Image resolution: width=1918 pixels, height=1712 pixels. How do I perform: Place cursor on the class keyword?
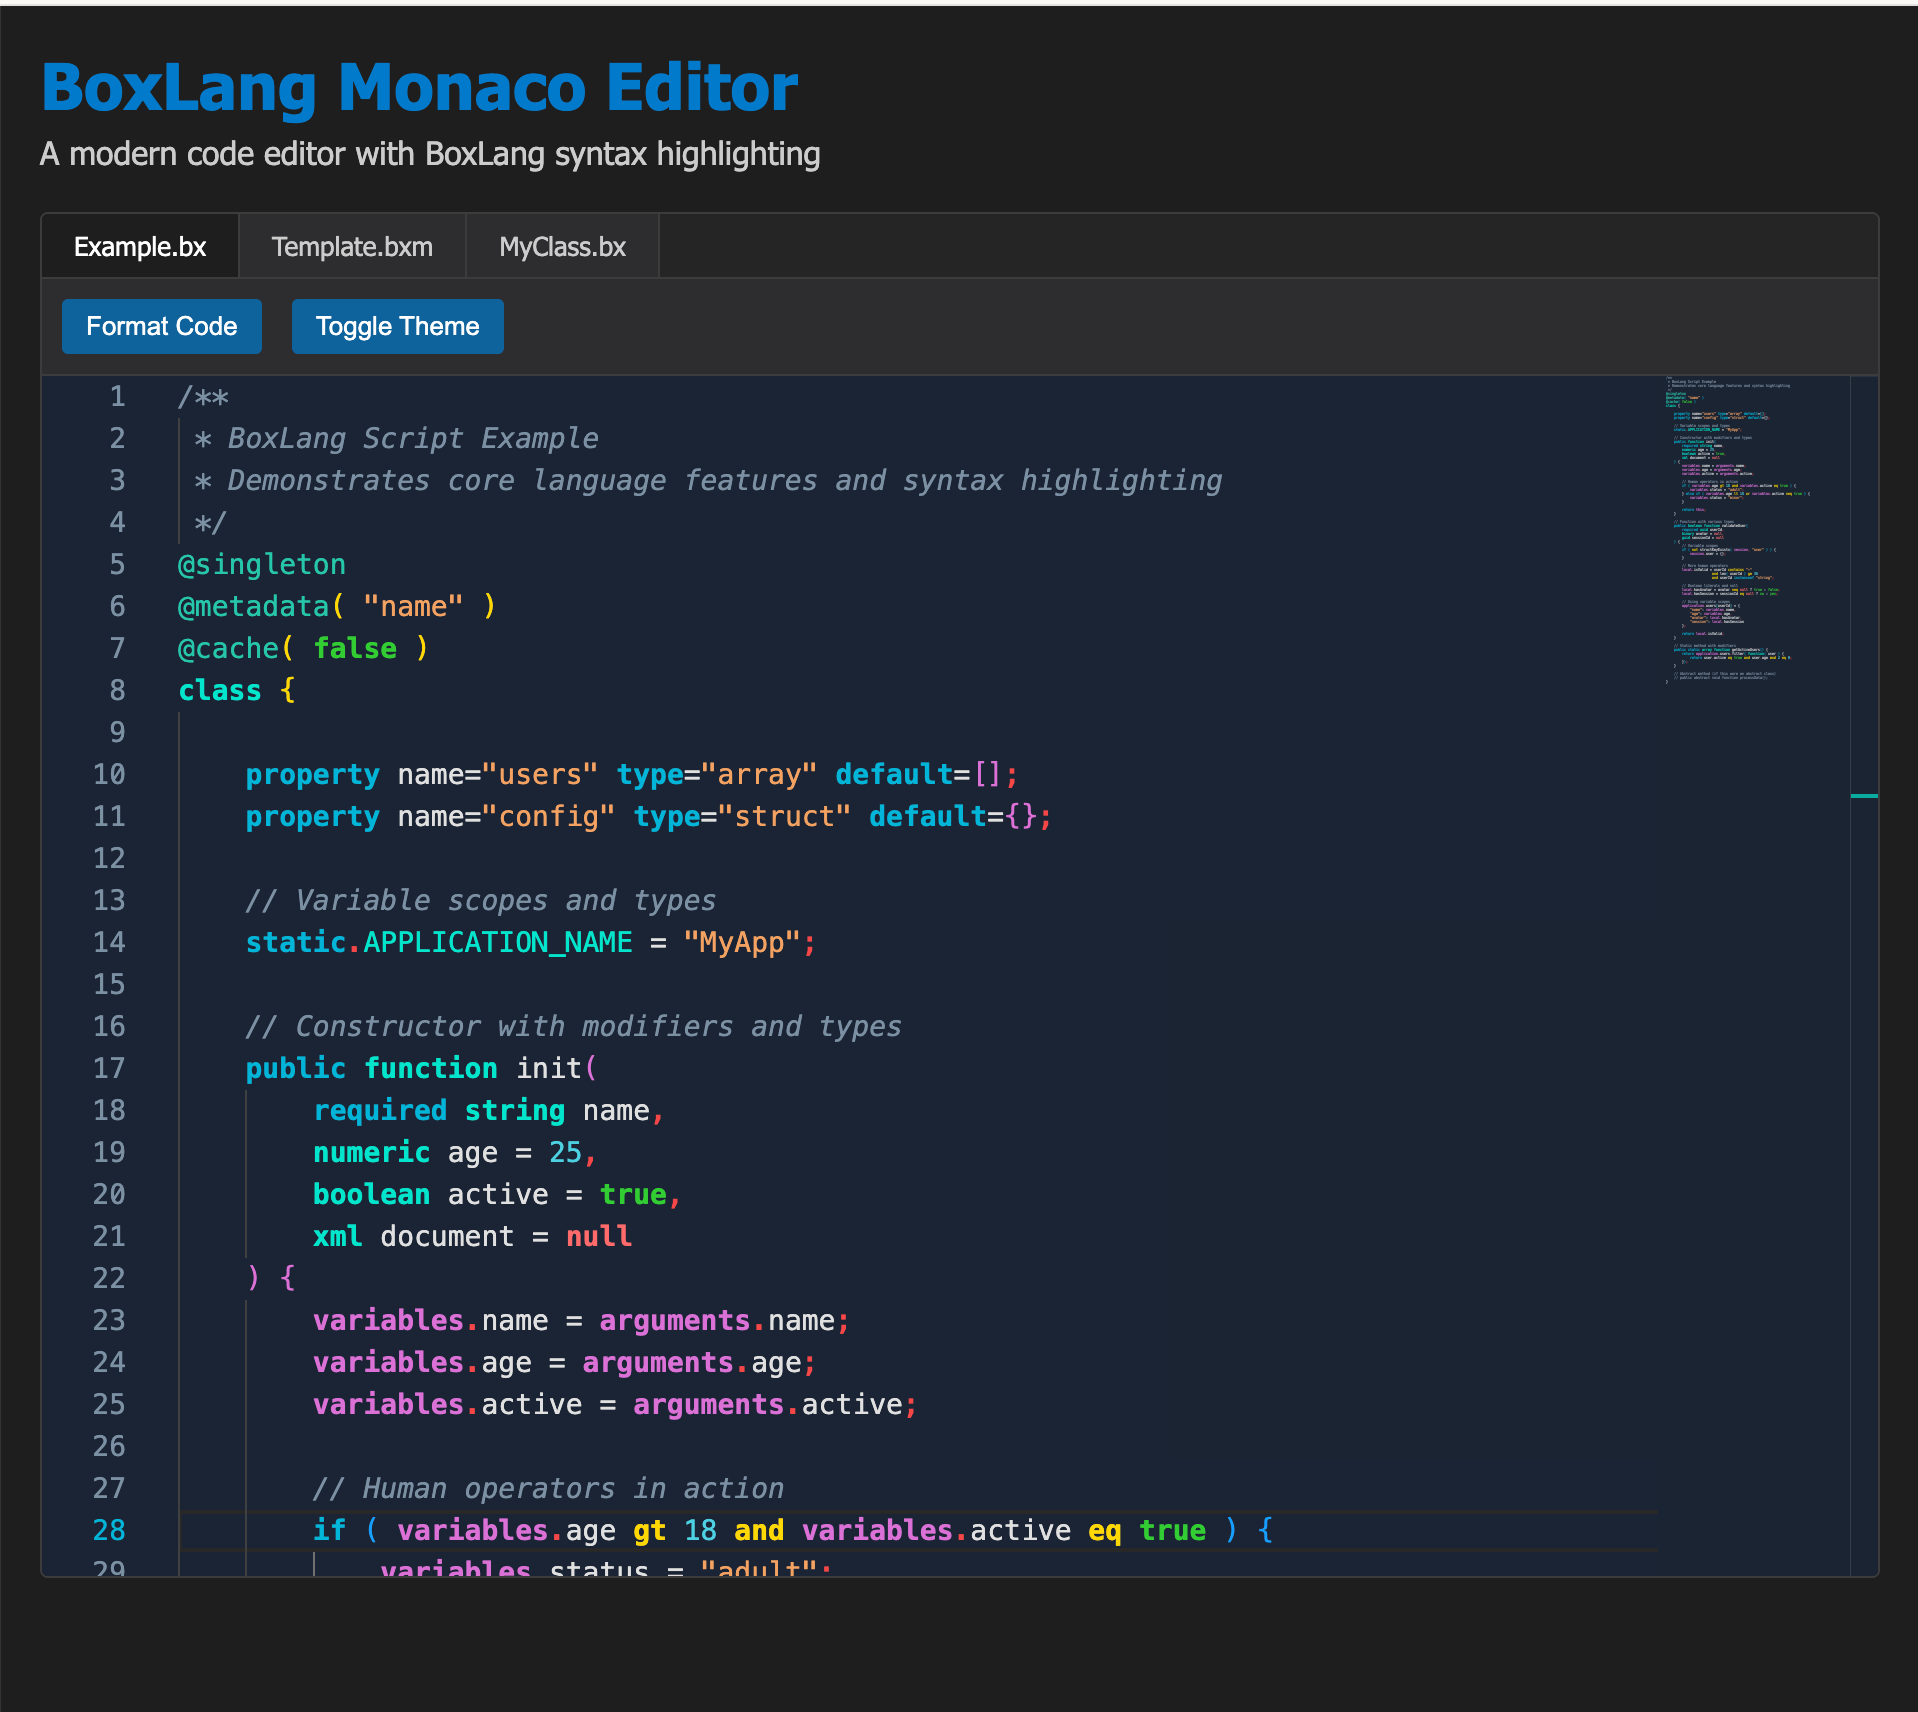(x=219, y=691)
